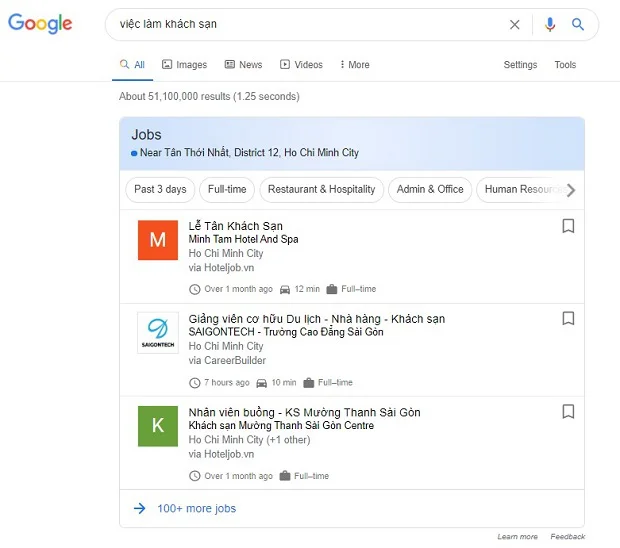Viewport: 620px width, 548px height.
Task: Switch to the Videos tab
Action: (x=301, y=64)
